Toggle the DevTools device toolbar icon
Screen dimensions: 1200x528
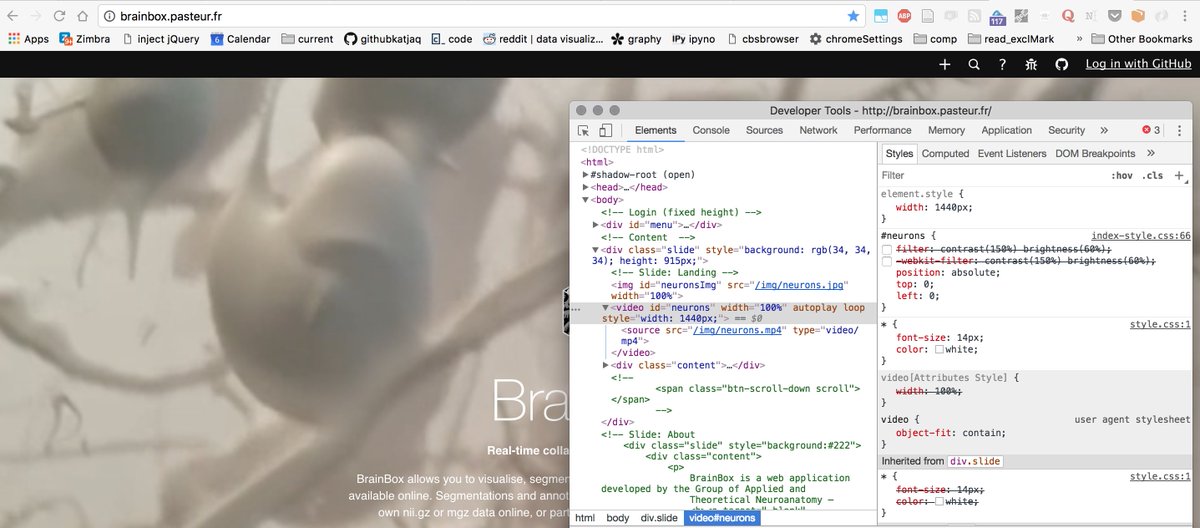tap(605, 130)
